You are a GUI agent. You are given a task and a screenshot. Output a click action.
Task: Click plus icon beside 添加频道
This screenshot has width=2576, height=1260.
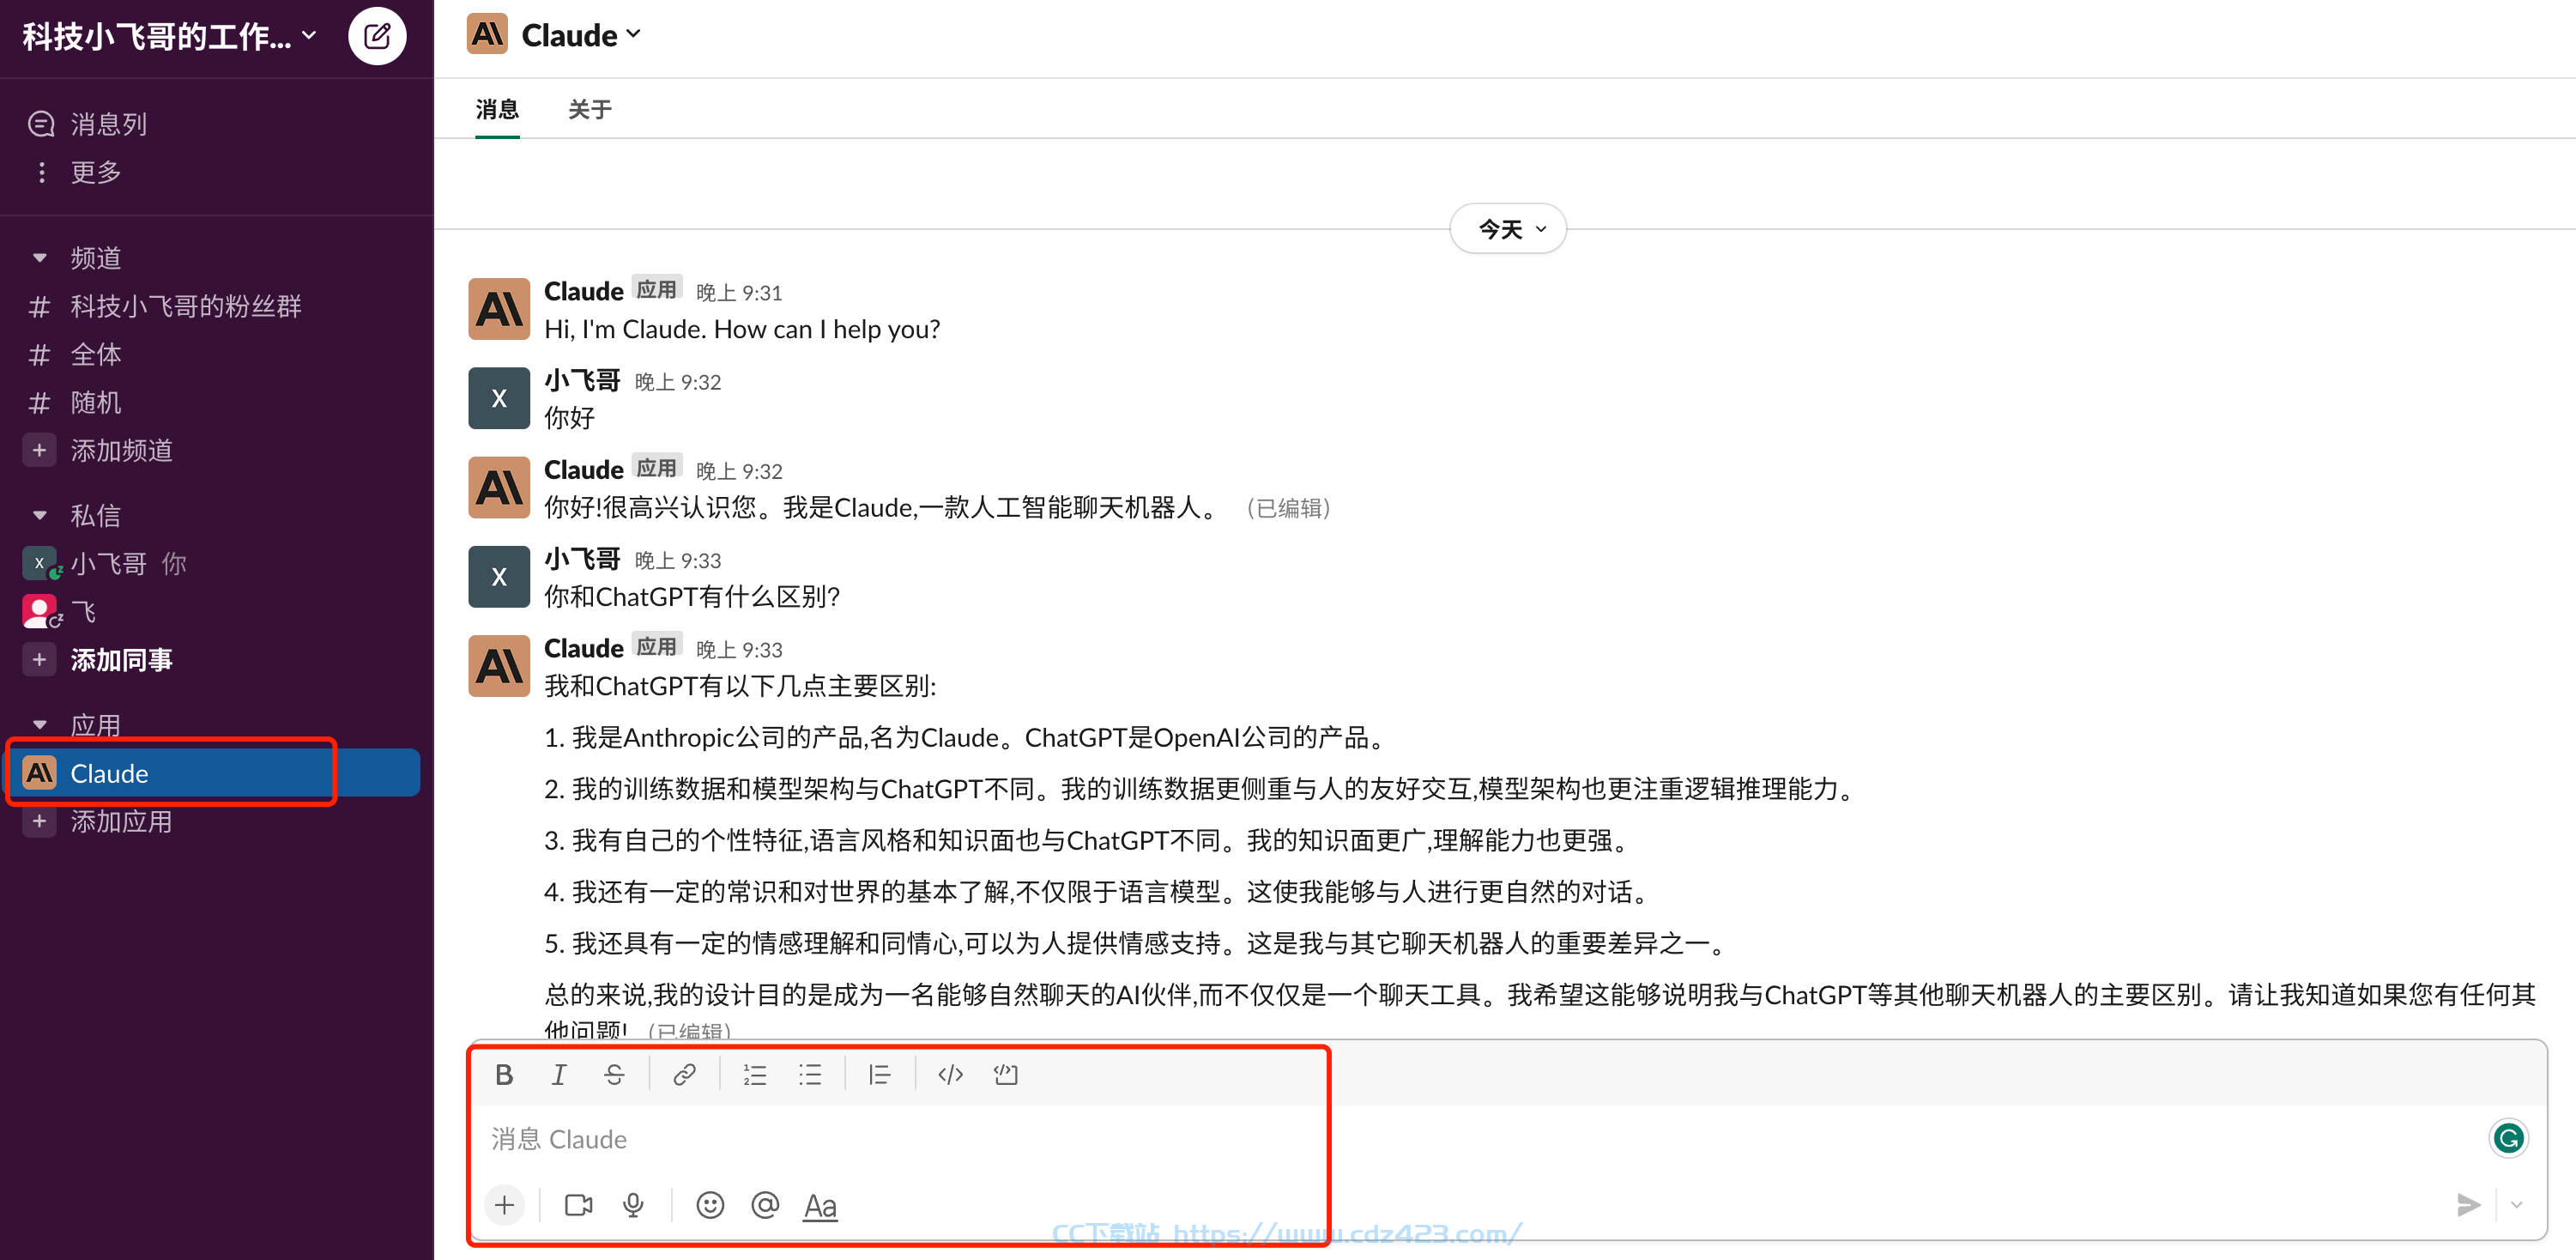(39, 450)
